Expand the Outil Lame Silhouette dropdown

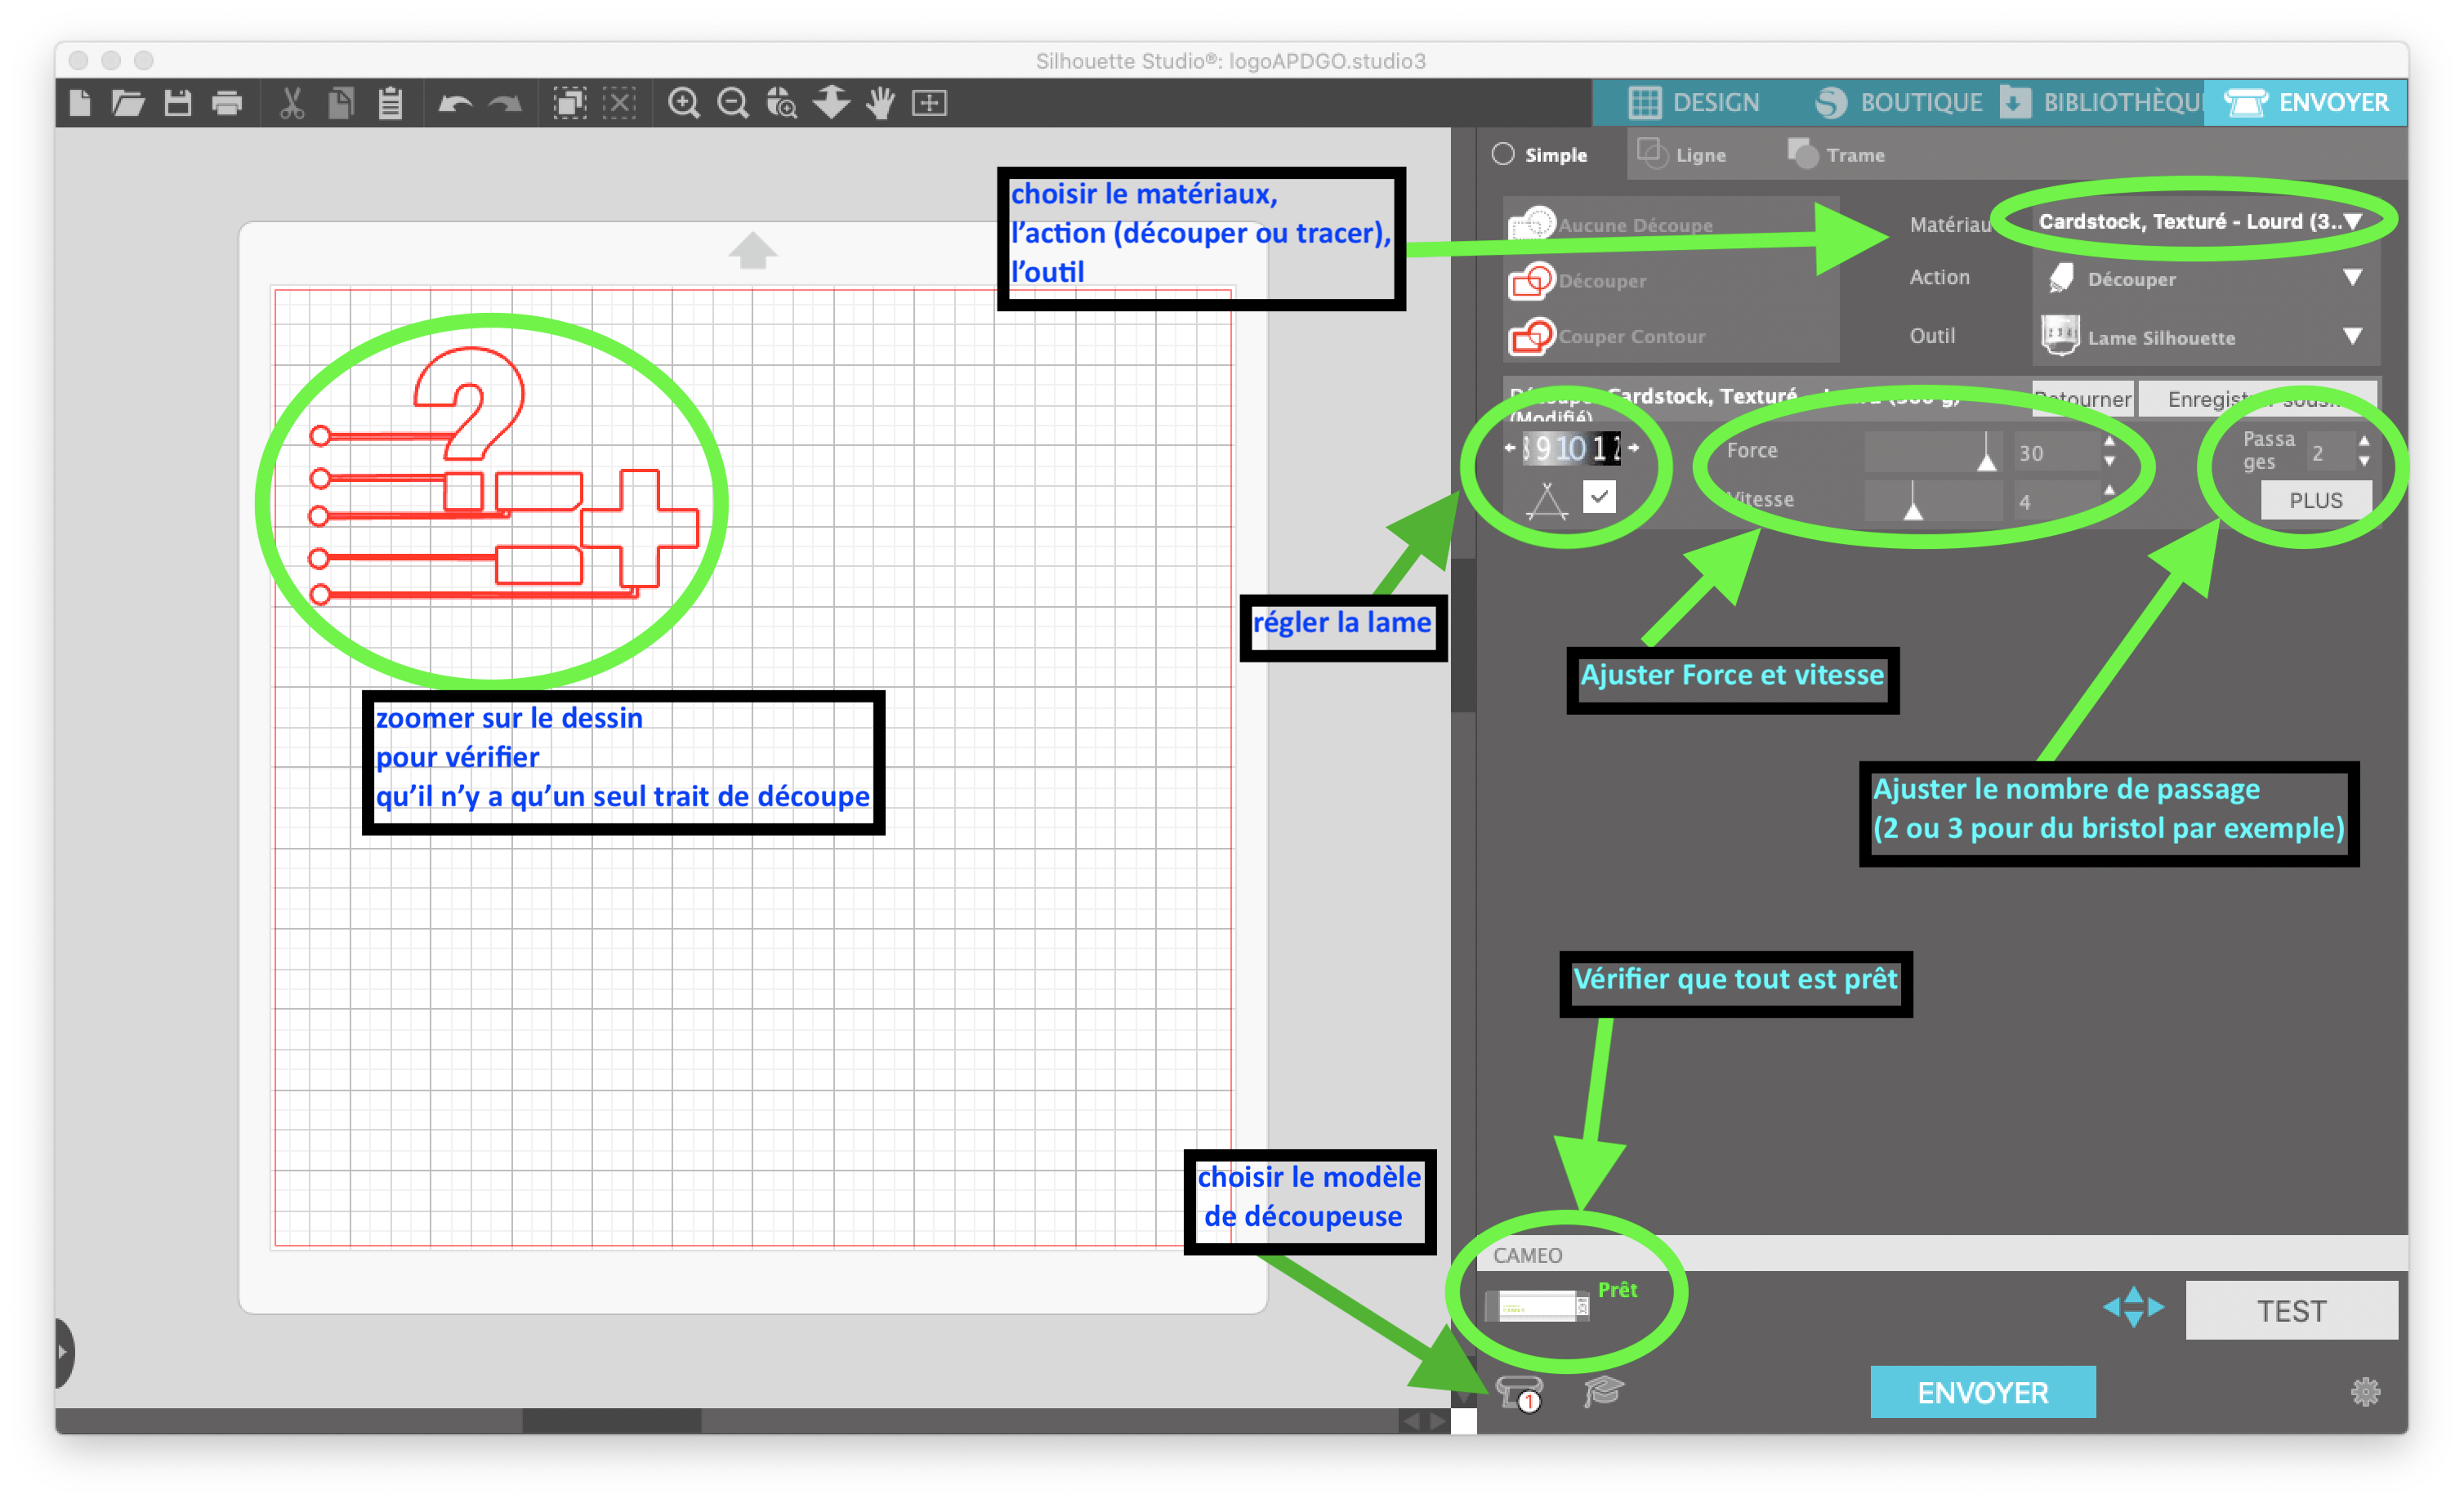[2206, 336]
